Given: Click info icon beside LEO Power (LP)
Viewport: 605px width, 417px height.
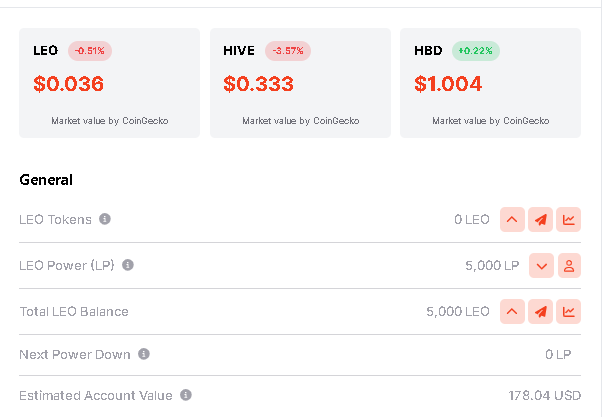Looking at the screenshot, I should 128,265.
